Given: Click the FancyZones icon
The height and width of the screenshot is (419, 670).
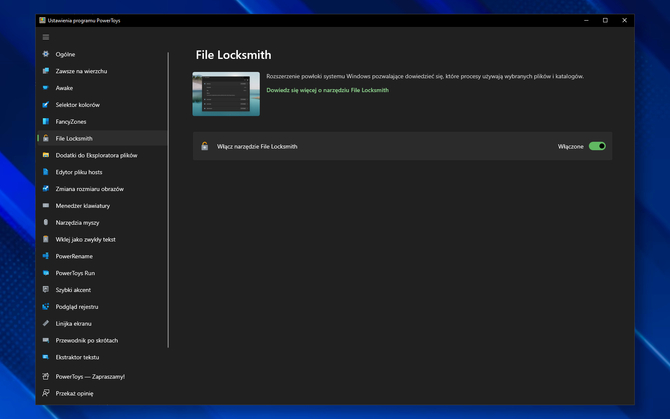Looking at the screenshot, I should pyautogui.click(x=46, y=121).
